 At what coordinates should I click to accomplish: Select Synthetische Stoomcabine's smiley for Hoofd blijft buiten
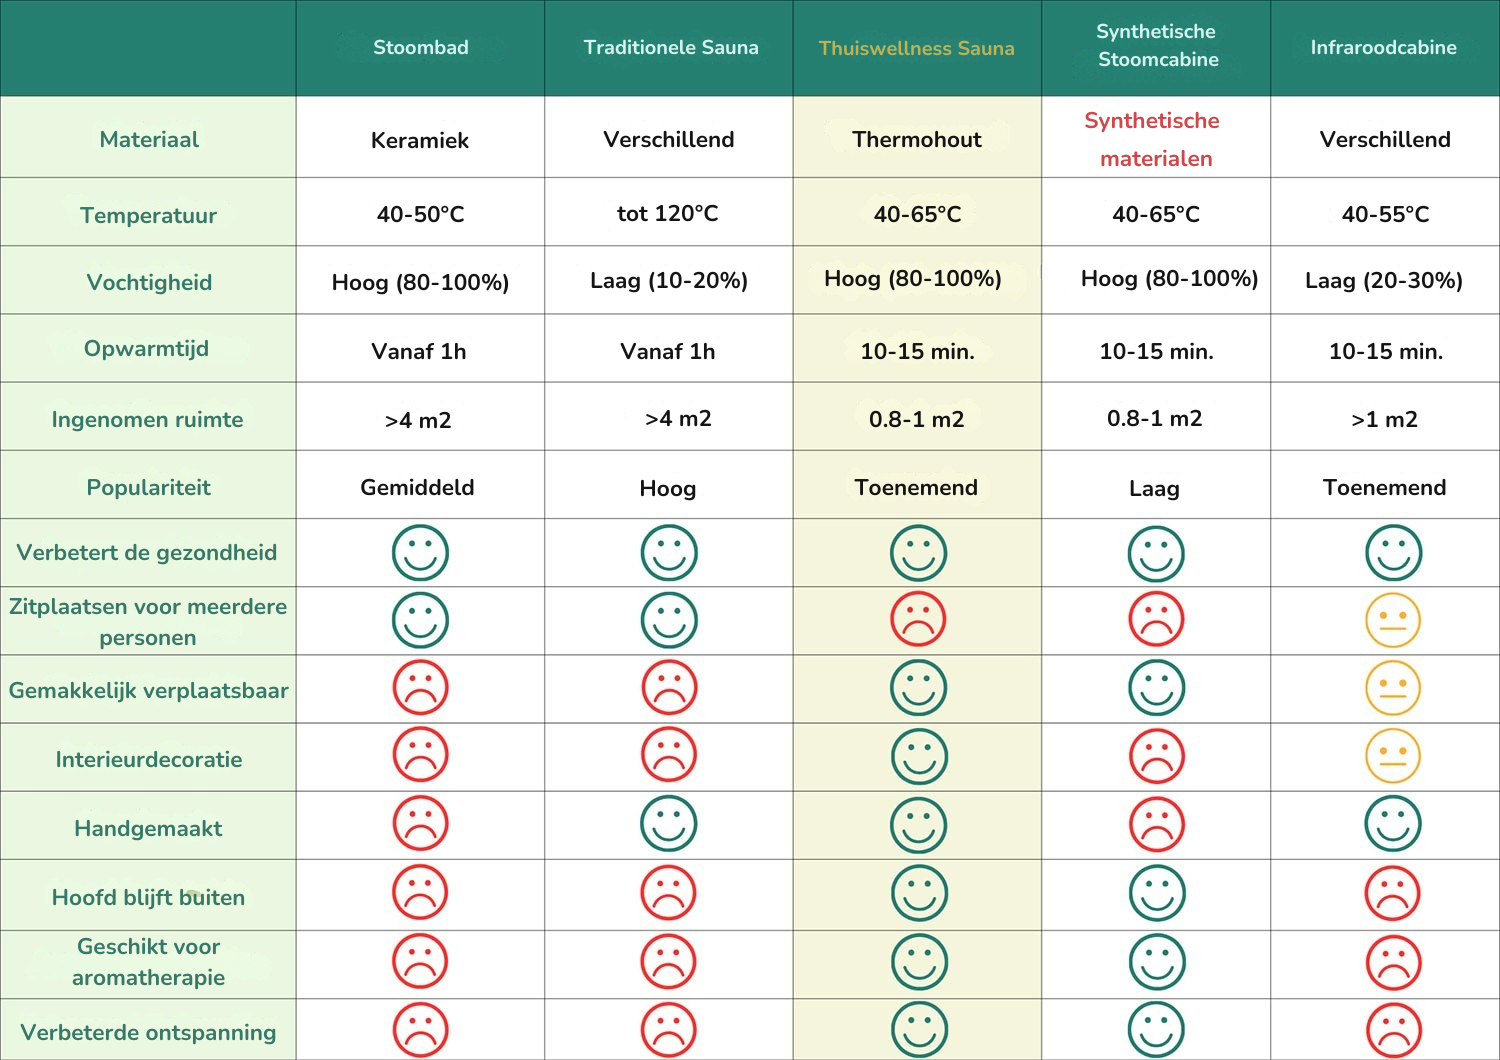1156,893
